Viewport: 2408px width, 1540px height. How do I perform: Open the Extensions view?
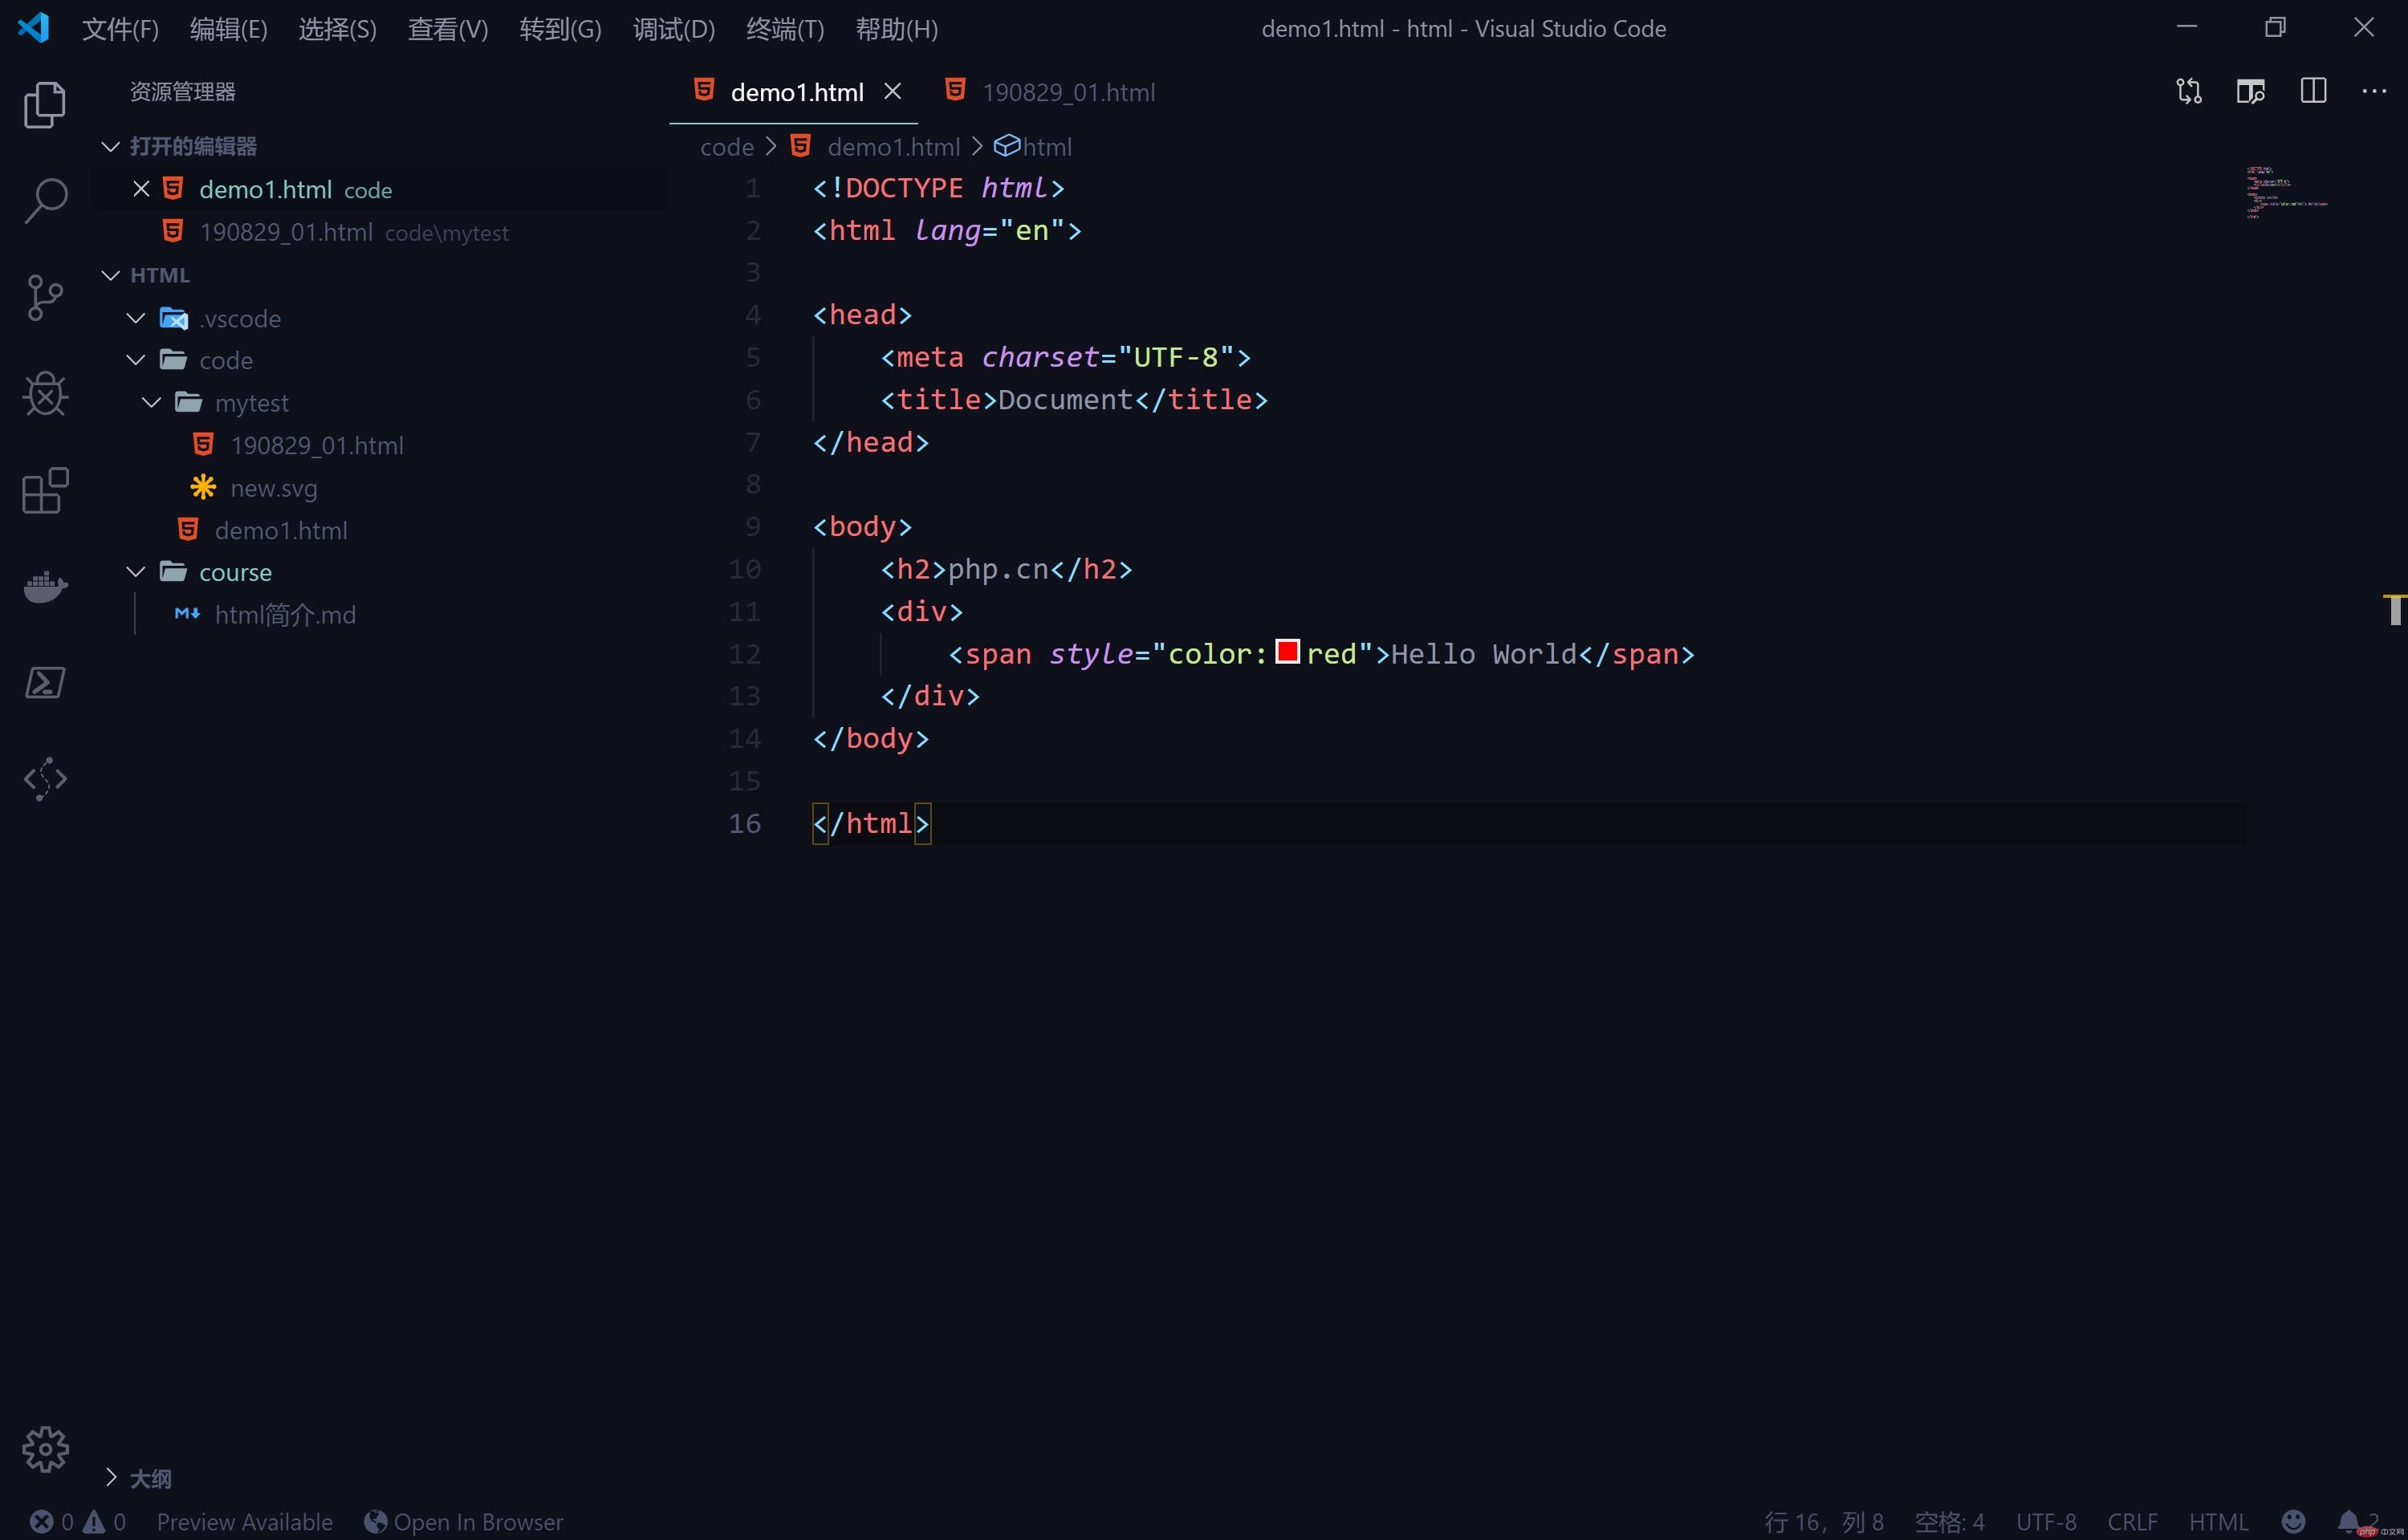[44, 490]
